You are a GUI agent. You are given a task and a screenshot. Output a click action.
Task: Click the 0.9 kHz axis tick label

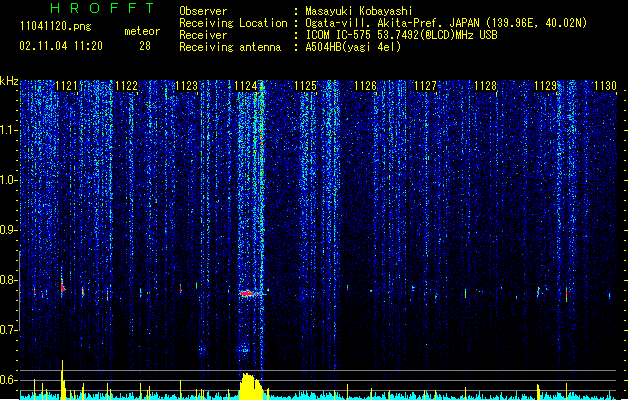[8, 230]
